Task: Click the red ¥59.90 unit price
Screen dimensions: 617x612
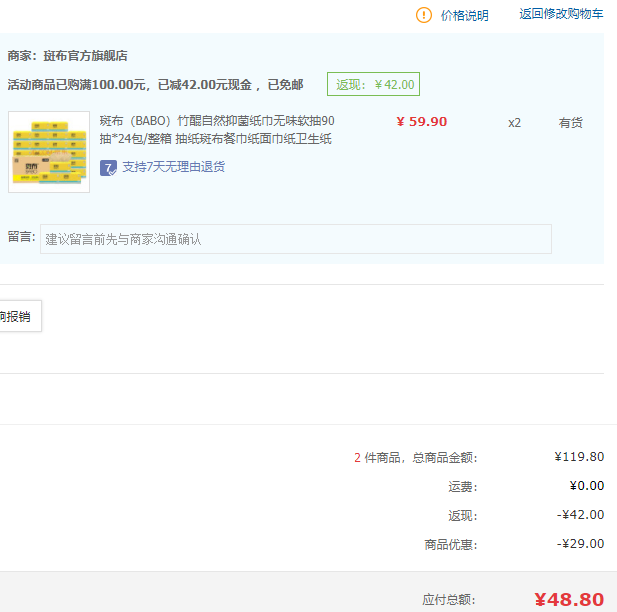Action: point(421,122)
